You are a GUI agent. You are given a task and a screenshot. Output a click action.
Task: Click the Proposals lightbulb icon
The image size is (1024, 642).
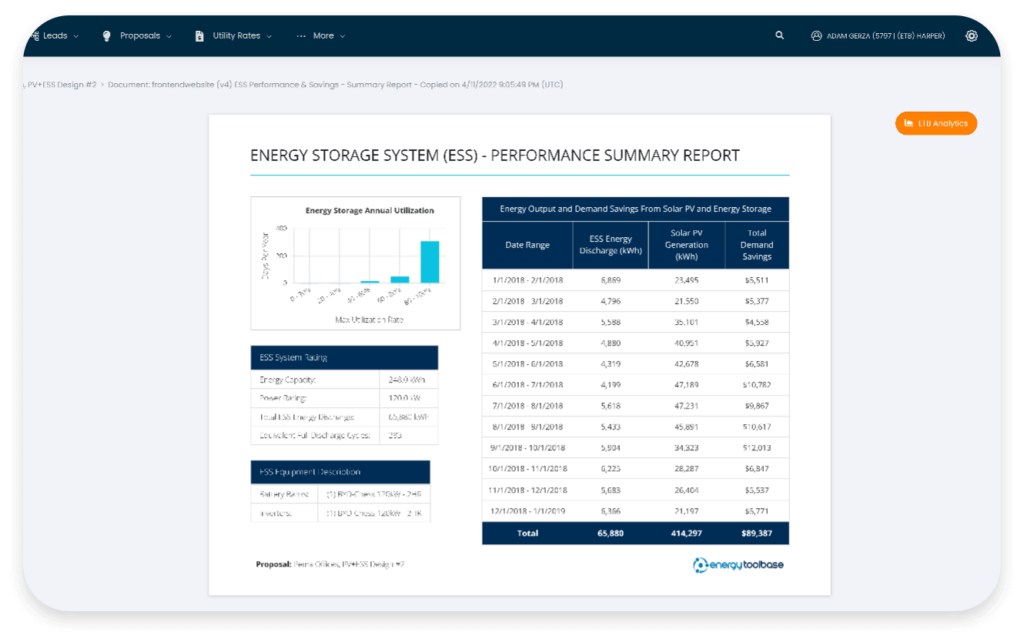tap(107, 36)
